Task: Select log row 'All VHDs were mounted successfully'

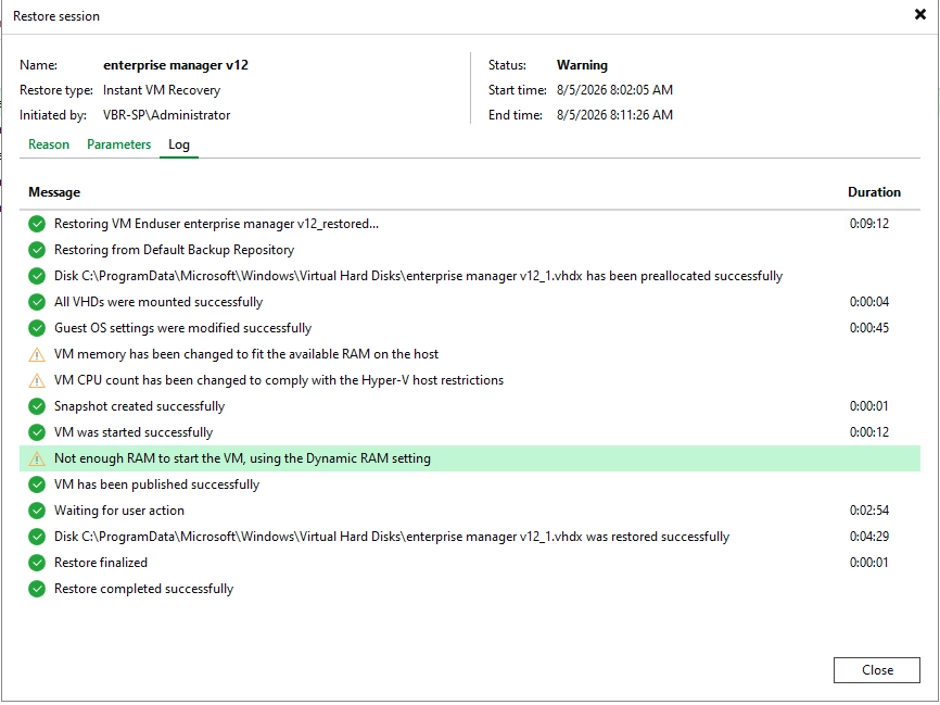Action: pos(470,302)
